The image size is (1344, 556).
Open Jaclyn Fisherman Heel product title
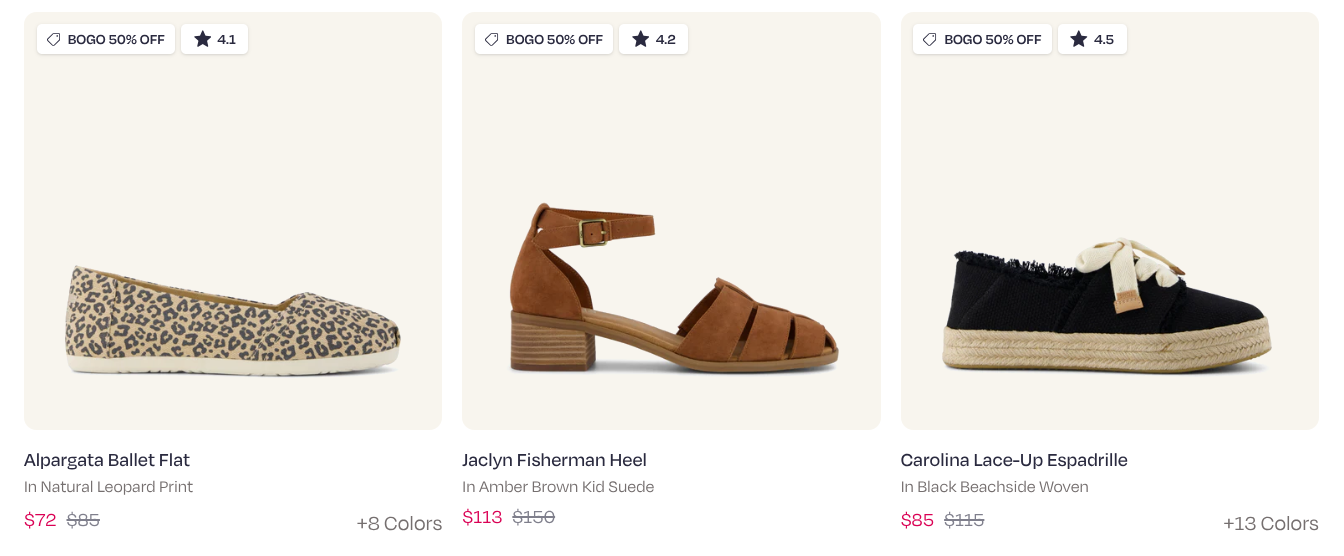(x=554, y=460)
